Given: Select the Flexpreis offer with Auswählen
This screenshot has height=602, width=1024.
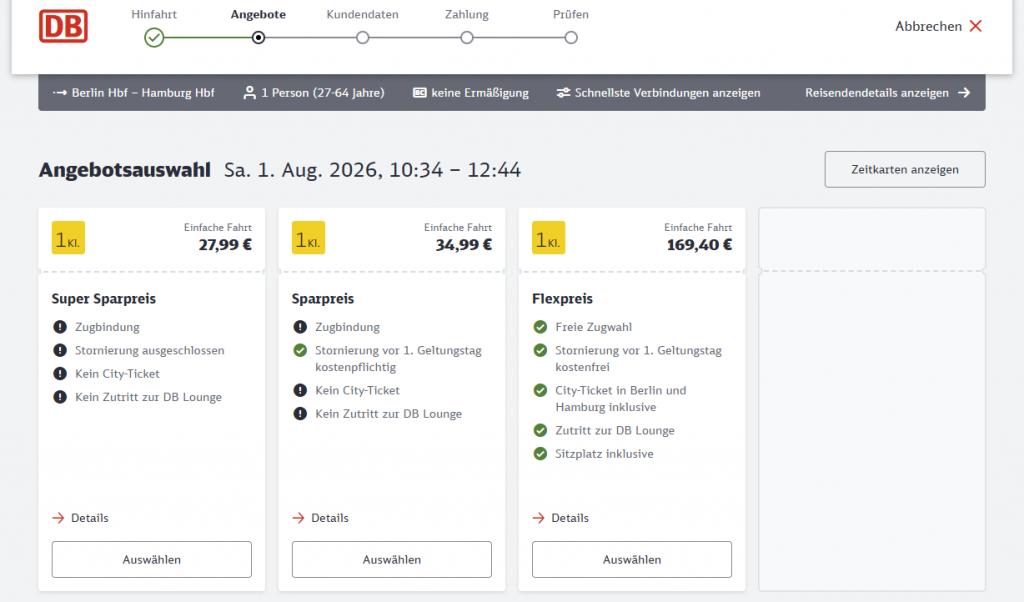Looking at the screenshot, I should 632,560.
